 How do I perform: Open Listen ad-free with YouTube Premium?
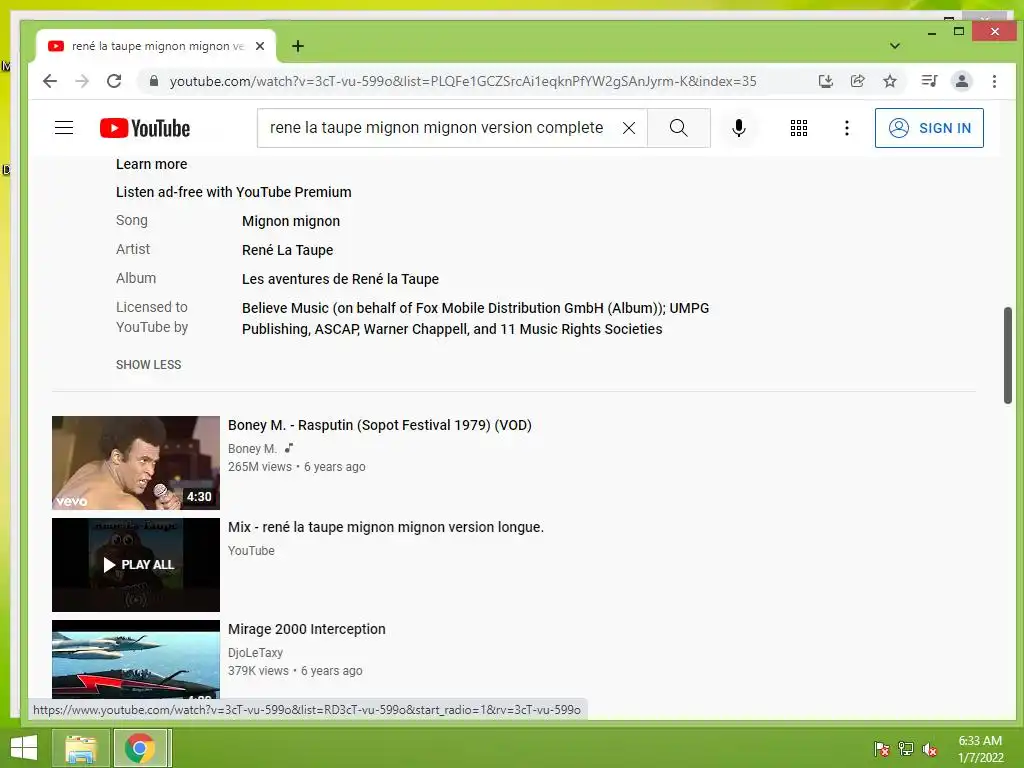coord(234,192)
